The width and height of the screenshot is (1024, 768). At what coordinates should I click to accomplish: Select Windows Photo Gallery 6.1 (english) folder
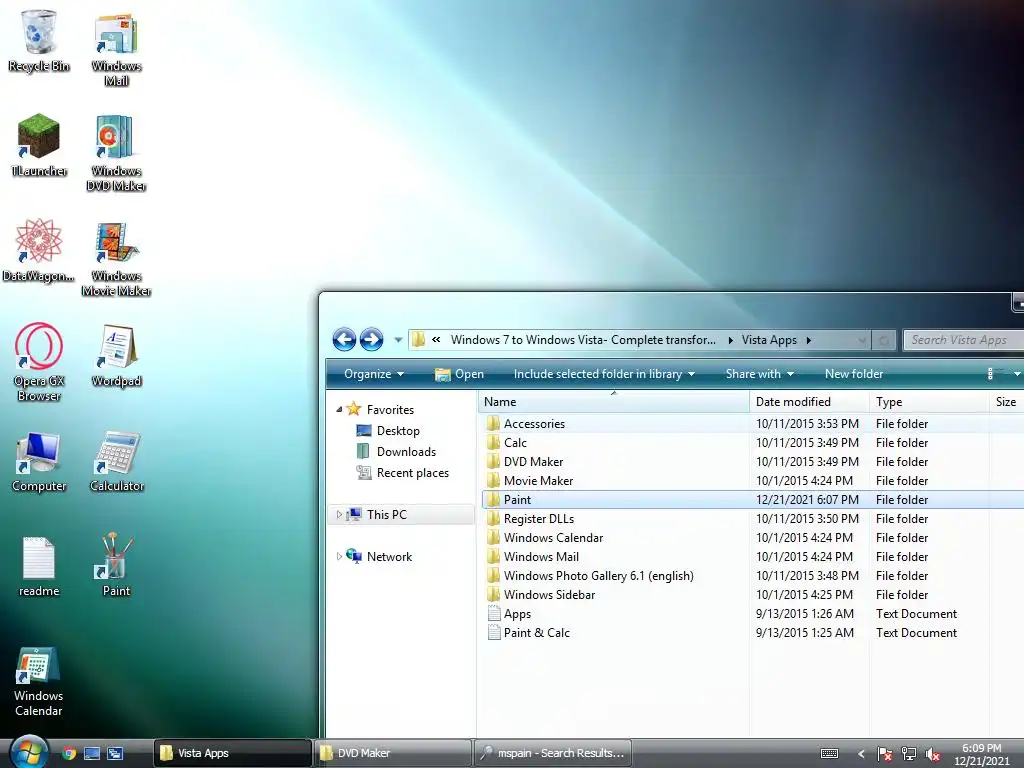click(753, 576)
